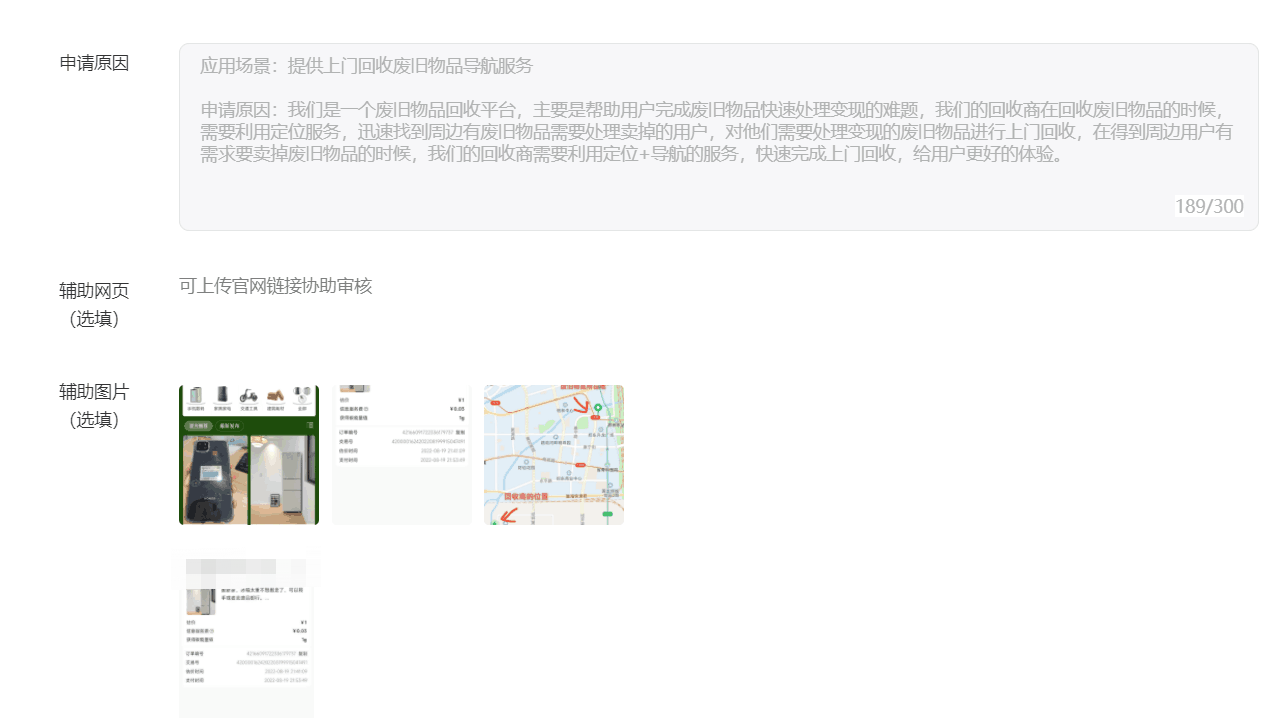Select the 家用家电 category icon
The height and width of the screenshot is (718, 1268).
click(223, 397)
